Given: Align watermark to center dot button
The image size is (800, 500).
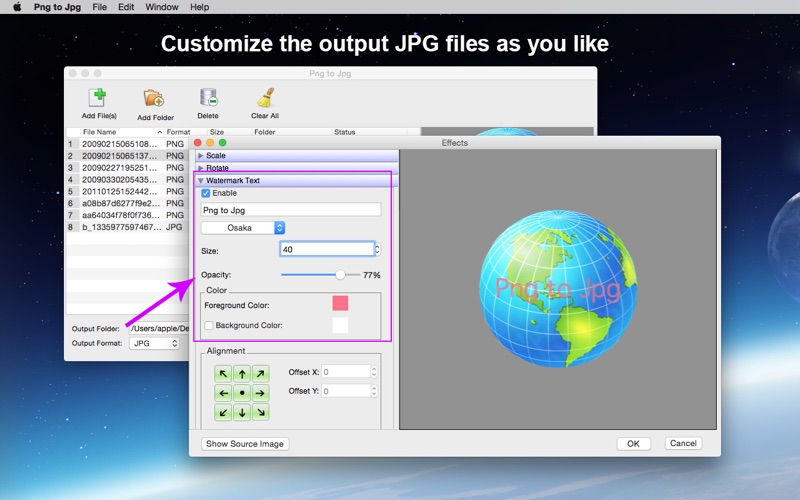Looking at the screenshot, I should tap(242, 393).
